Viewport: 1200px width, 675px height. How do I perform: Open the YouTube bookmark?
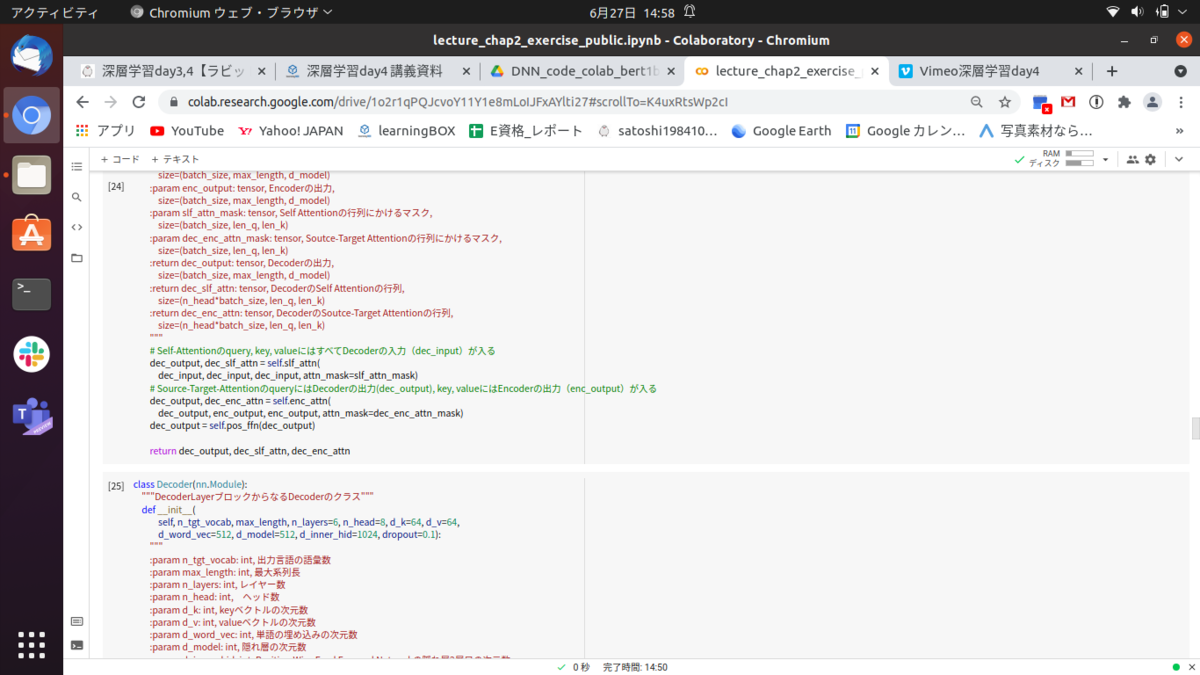187,131
